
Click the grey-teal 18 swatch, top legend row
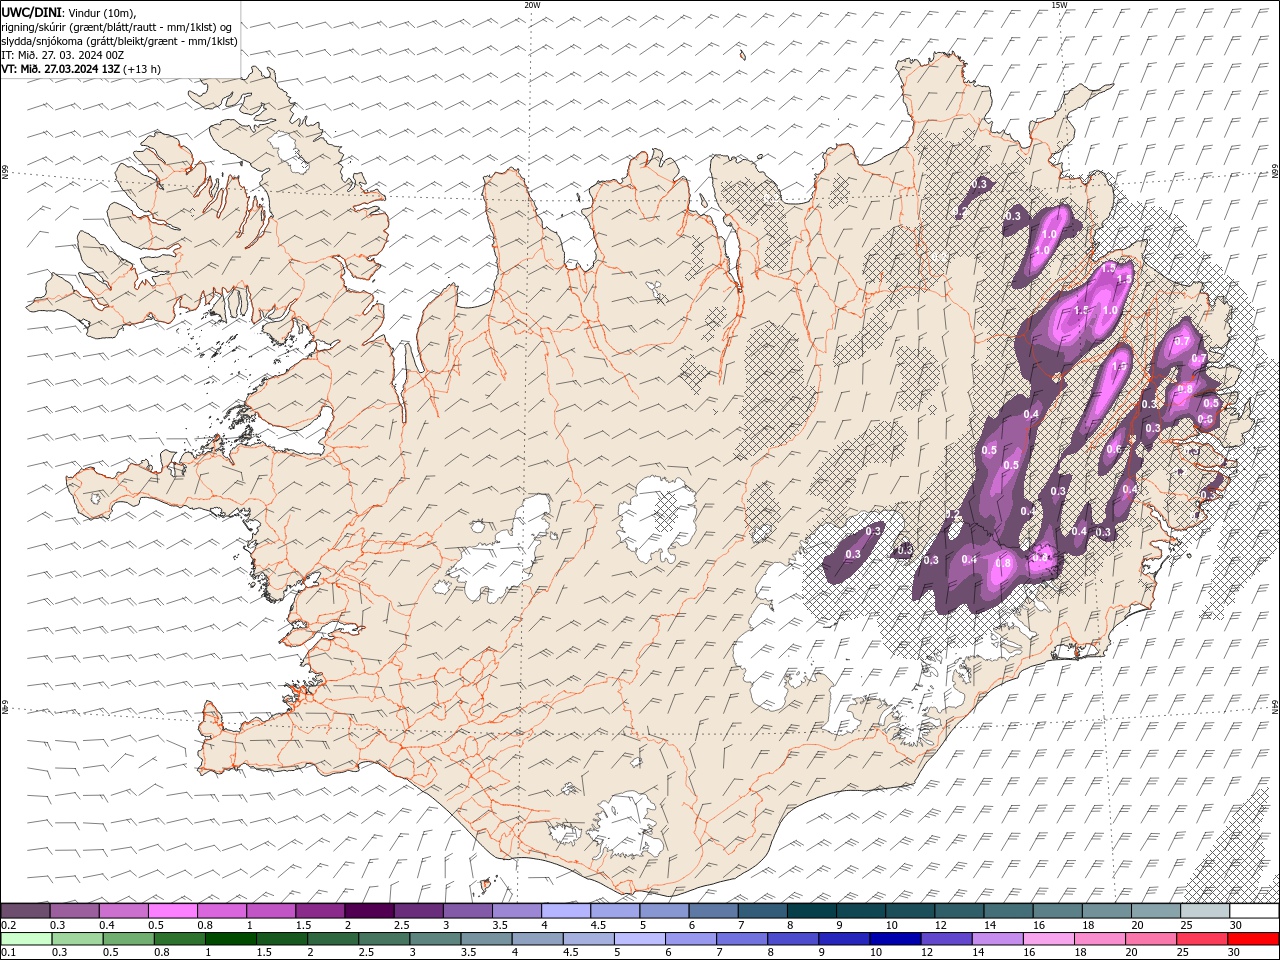click(x=1108, y=911)
